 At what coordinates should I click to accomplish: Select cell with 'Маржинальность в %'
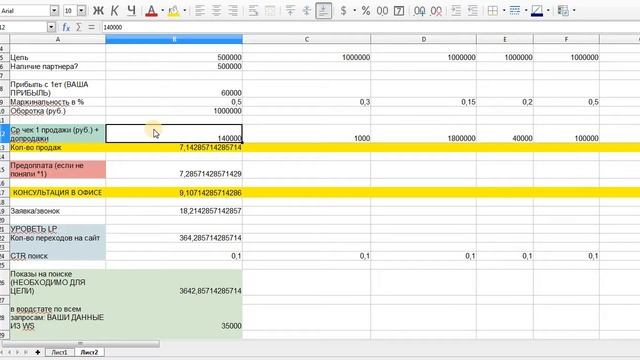58,102
